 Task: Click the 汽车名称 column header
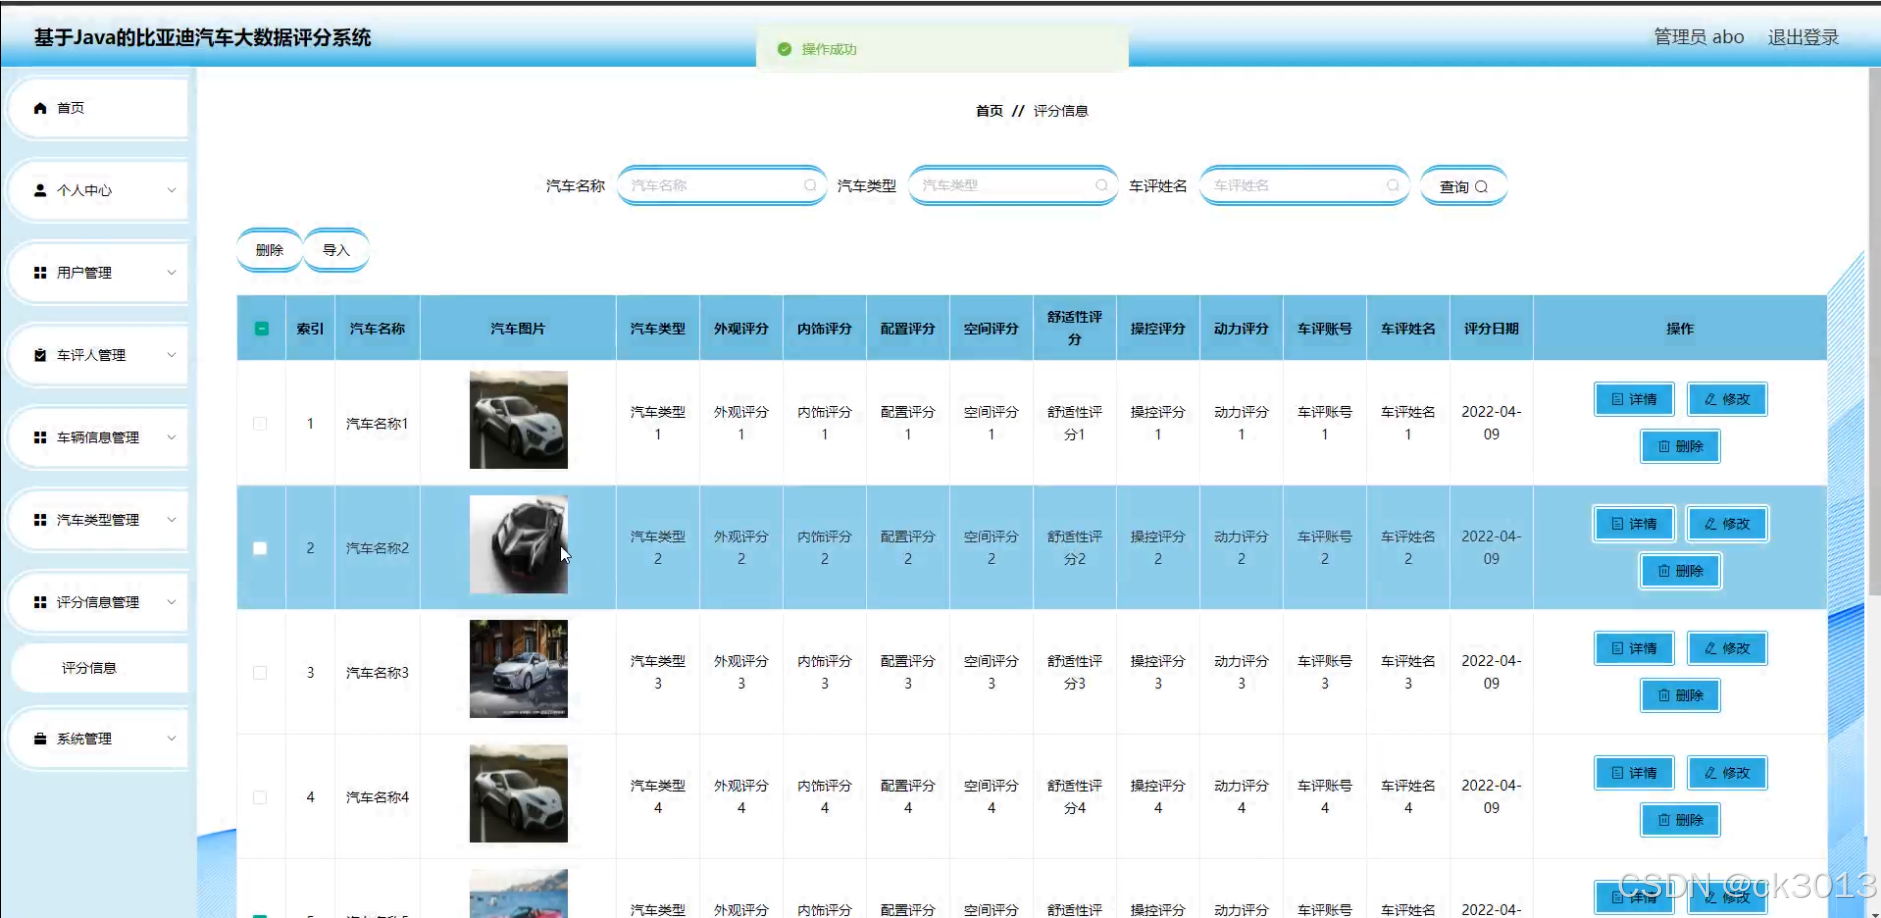377,328
